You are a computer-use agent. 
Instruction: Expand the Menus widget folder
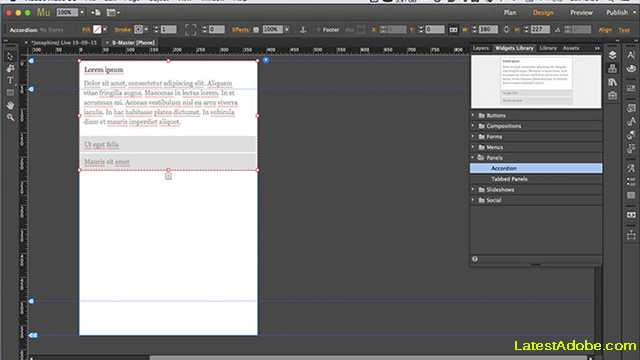pyautogui.click(x=473, y=147)
